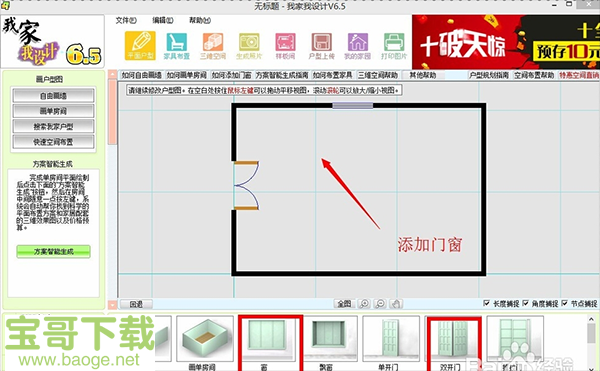The height and width of the screenshot is (371, 600).
Task: Open the 如何添加门窗 help tab
Action: (x=232, y=75)
